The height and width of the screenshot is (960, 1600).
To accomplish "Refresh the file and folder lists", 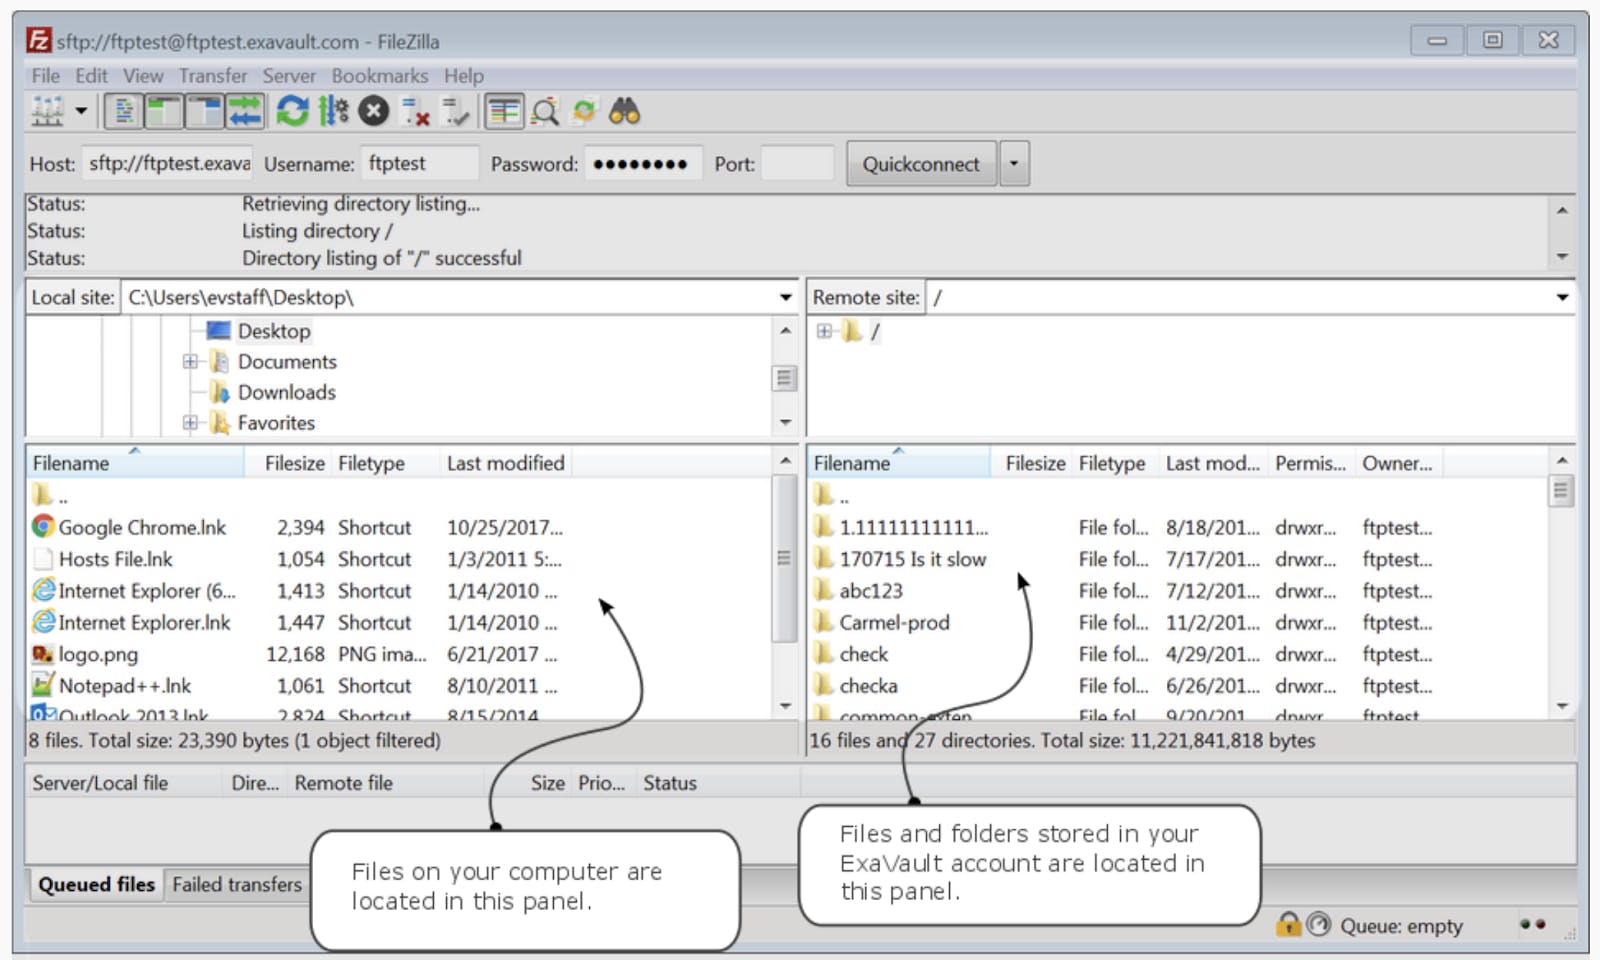I will [292, 111].
